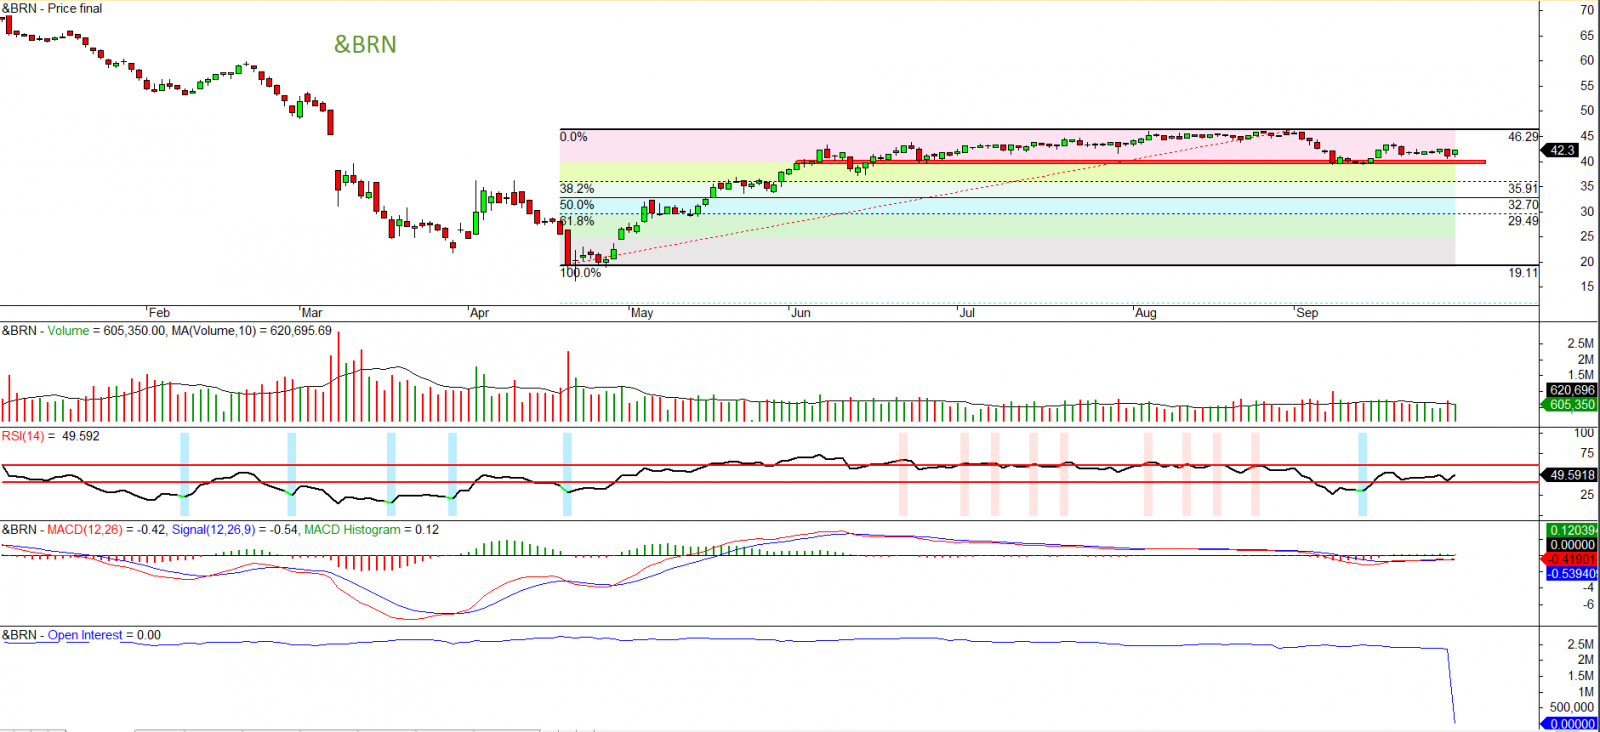Click the '15' price axis value

coord(1587,286)
